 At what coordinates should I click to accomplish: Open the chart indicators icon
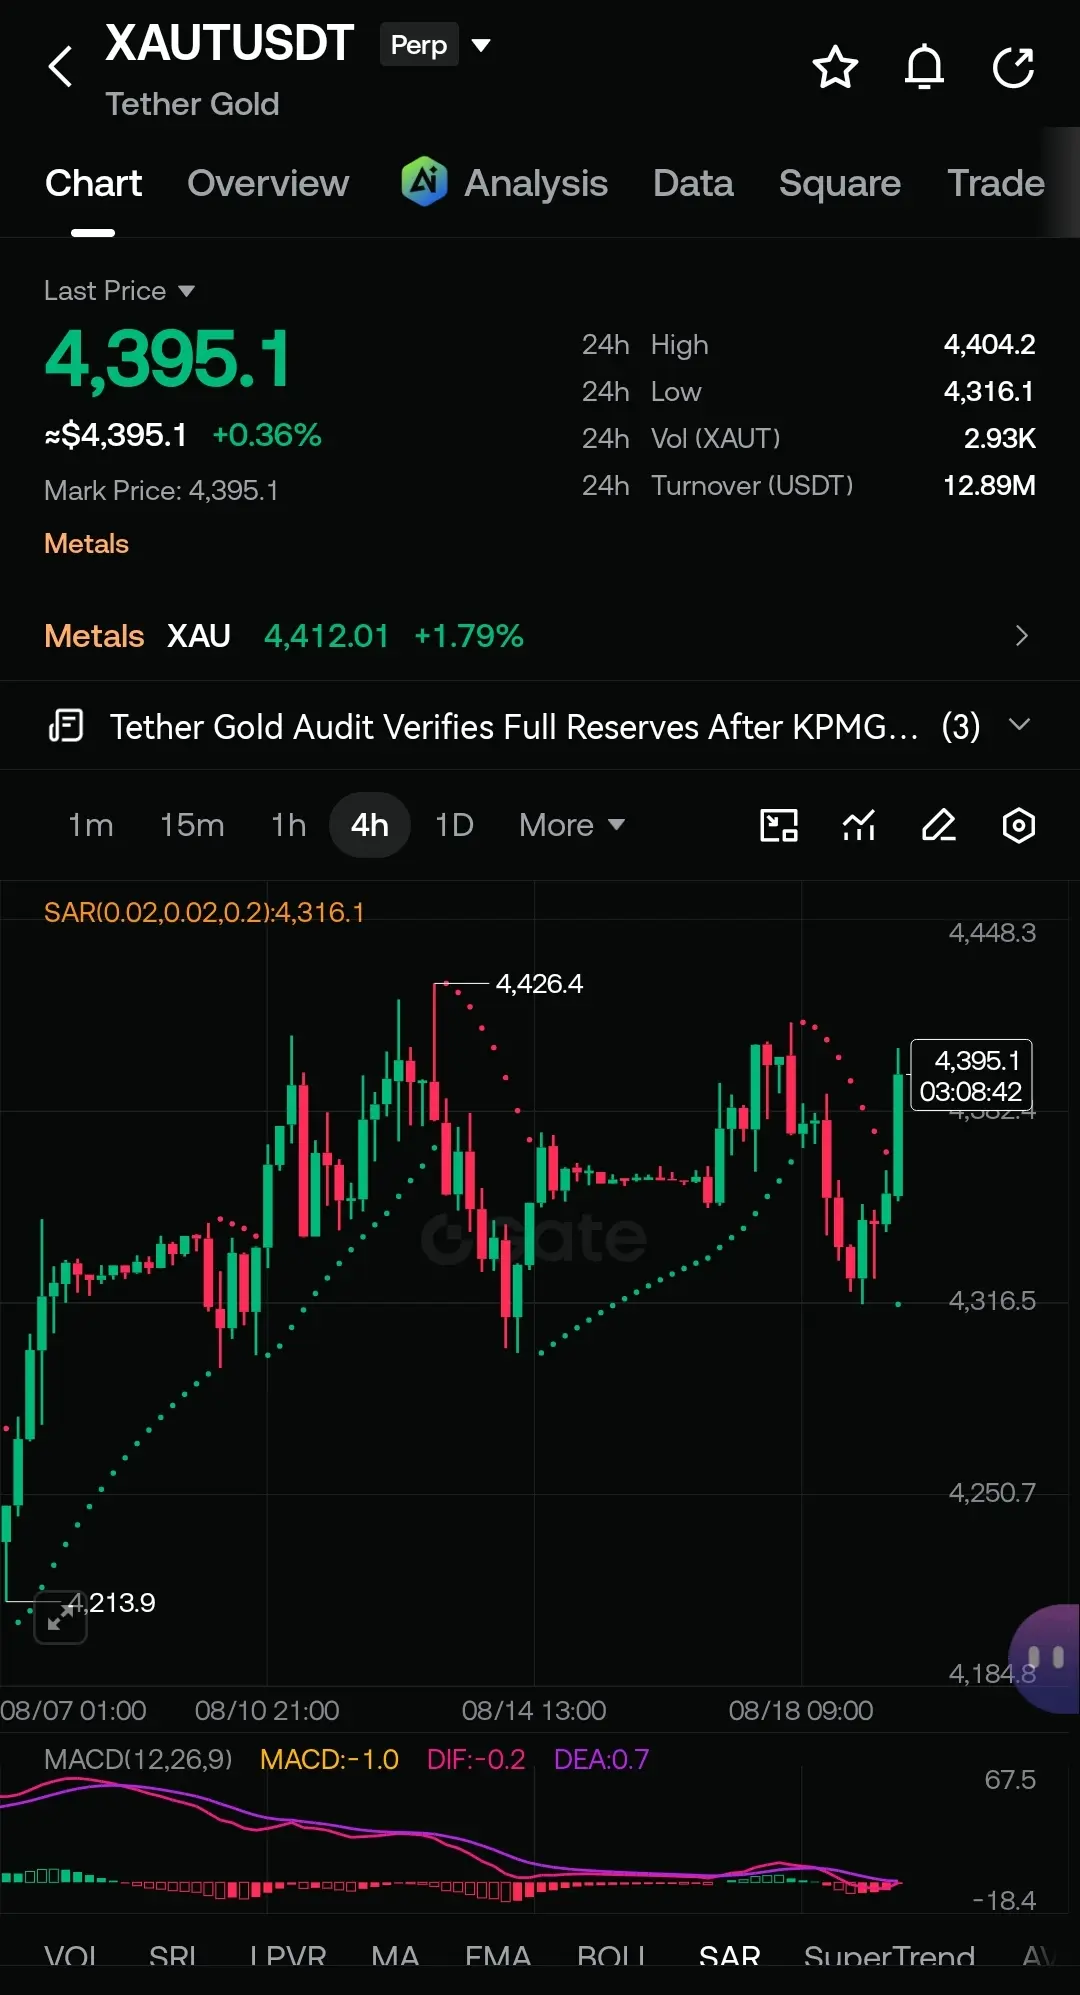(859, 825)
